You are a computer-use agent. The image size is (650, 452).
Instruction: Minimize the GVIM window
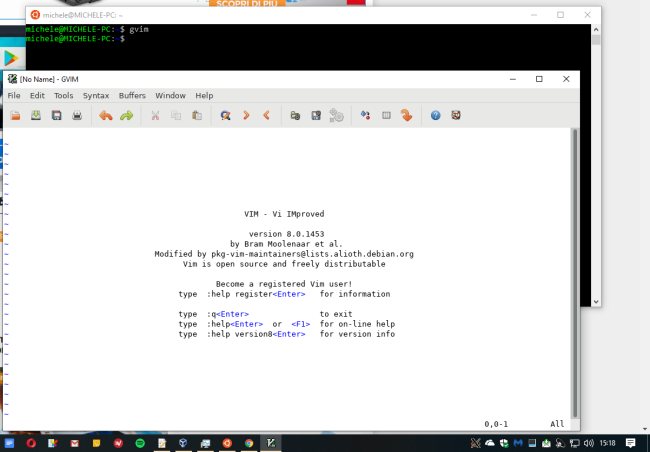click(x=513, y=79)
